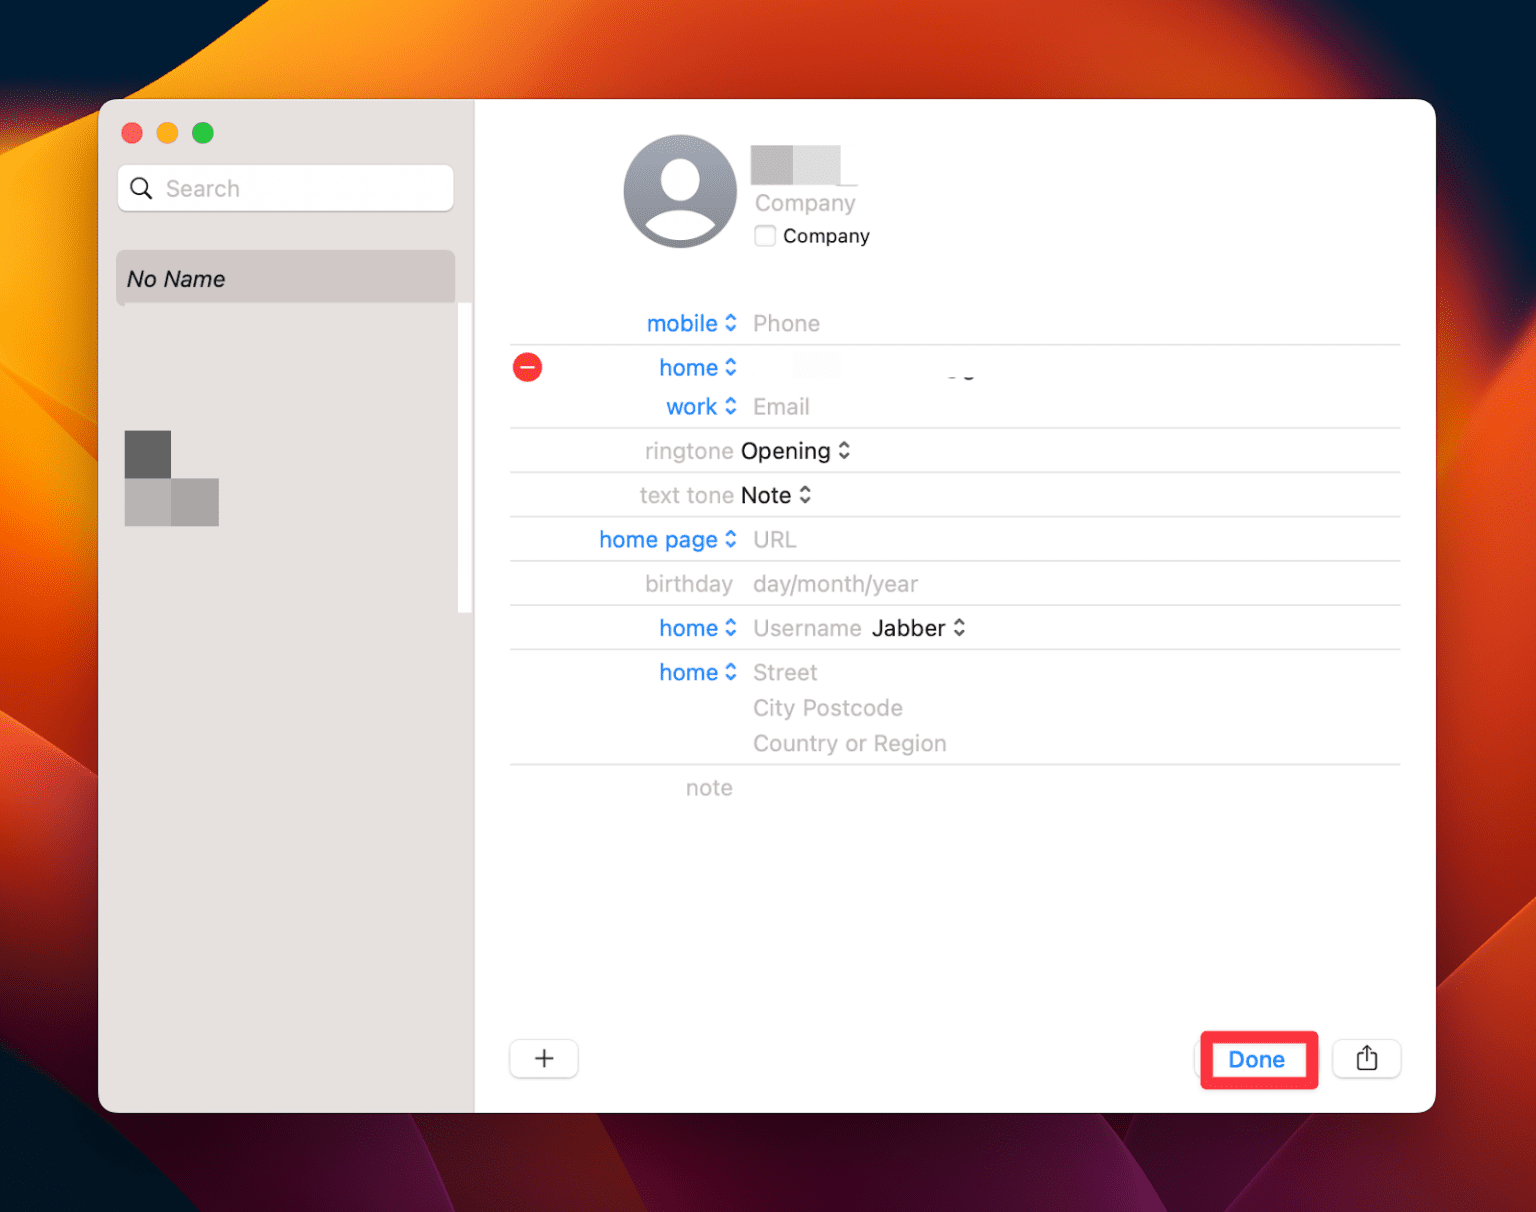Click the share contact icon
The height and width of the screenshot is (1212, 1536).
point(1366,1058)
